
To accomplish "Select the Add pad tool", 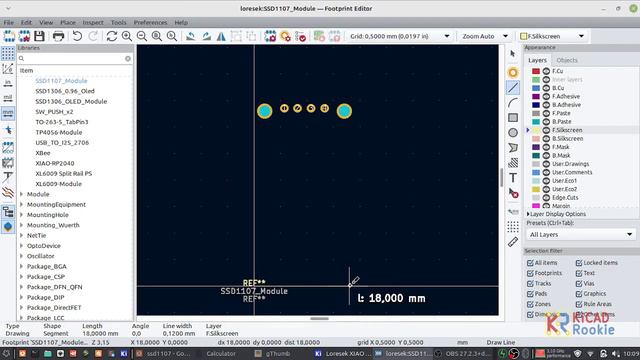I will click(513, 73).
